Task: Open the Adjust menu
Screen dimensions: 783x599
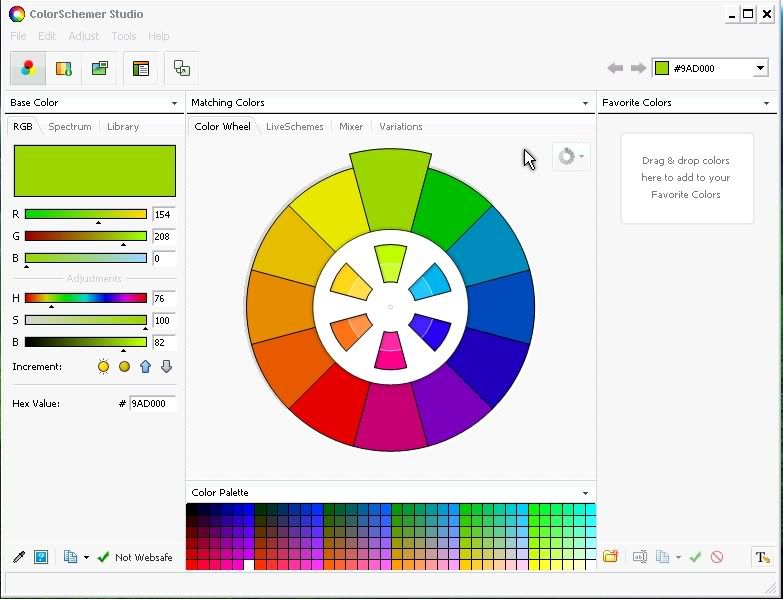Action: point(83,36)
